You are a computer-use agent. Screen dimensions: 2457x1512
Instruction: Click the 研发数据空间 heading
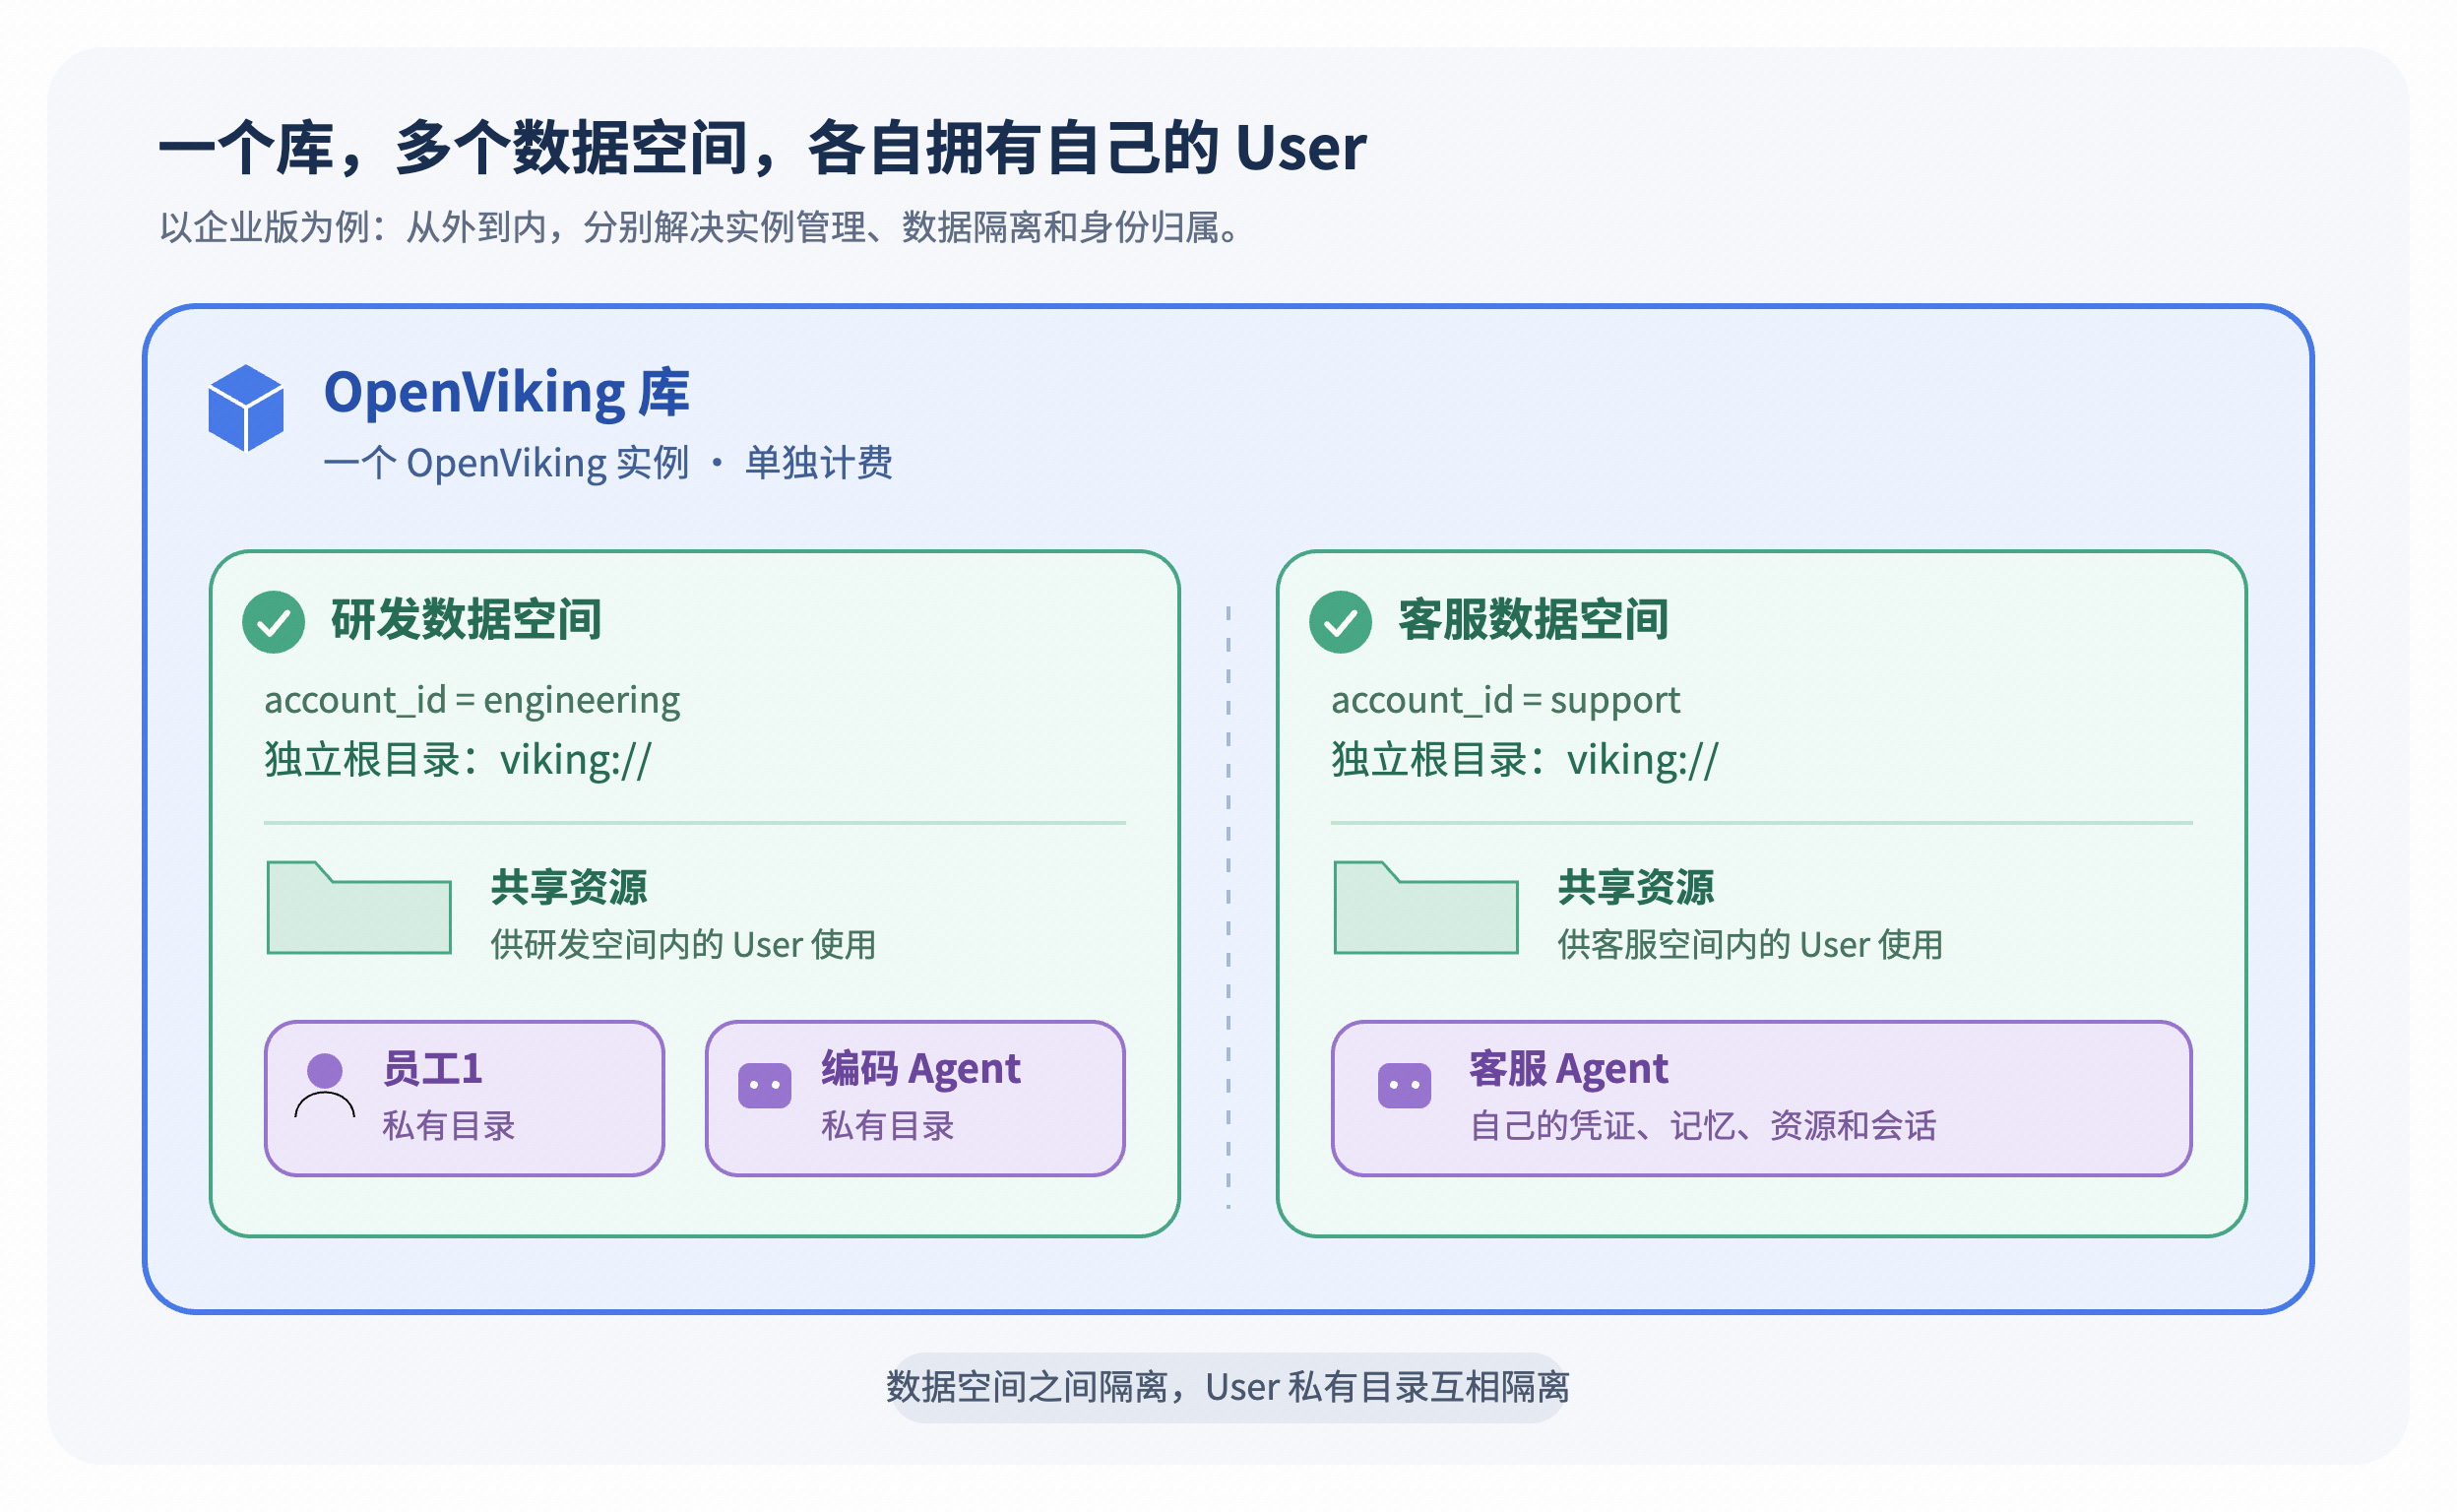466,619
